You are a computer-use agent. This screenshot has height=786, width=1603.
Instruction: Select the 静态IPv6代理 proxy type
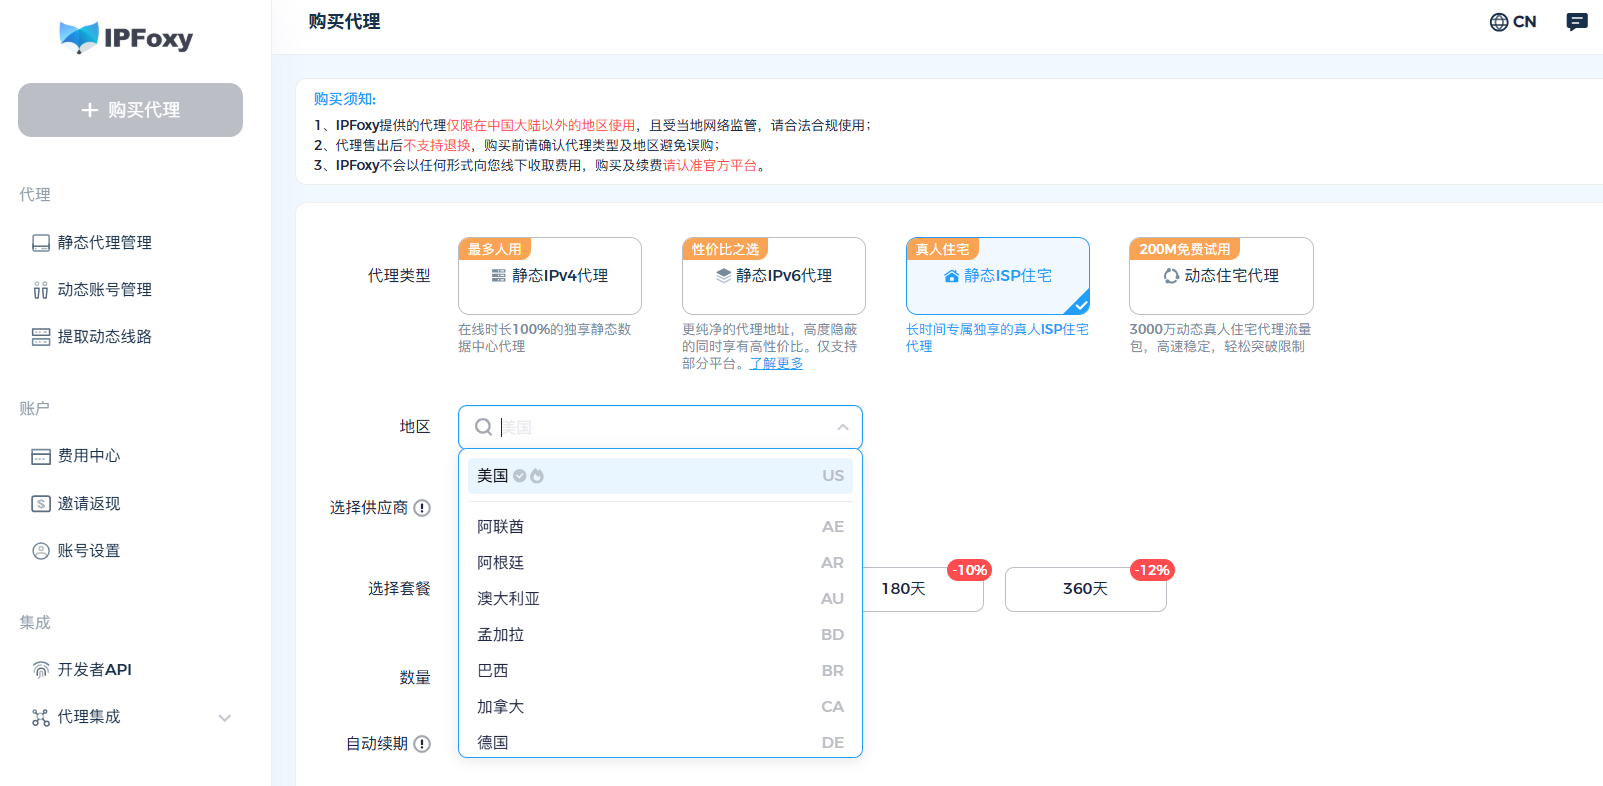point(773,276)
